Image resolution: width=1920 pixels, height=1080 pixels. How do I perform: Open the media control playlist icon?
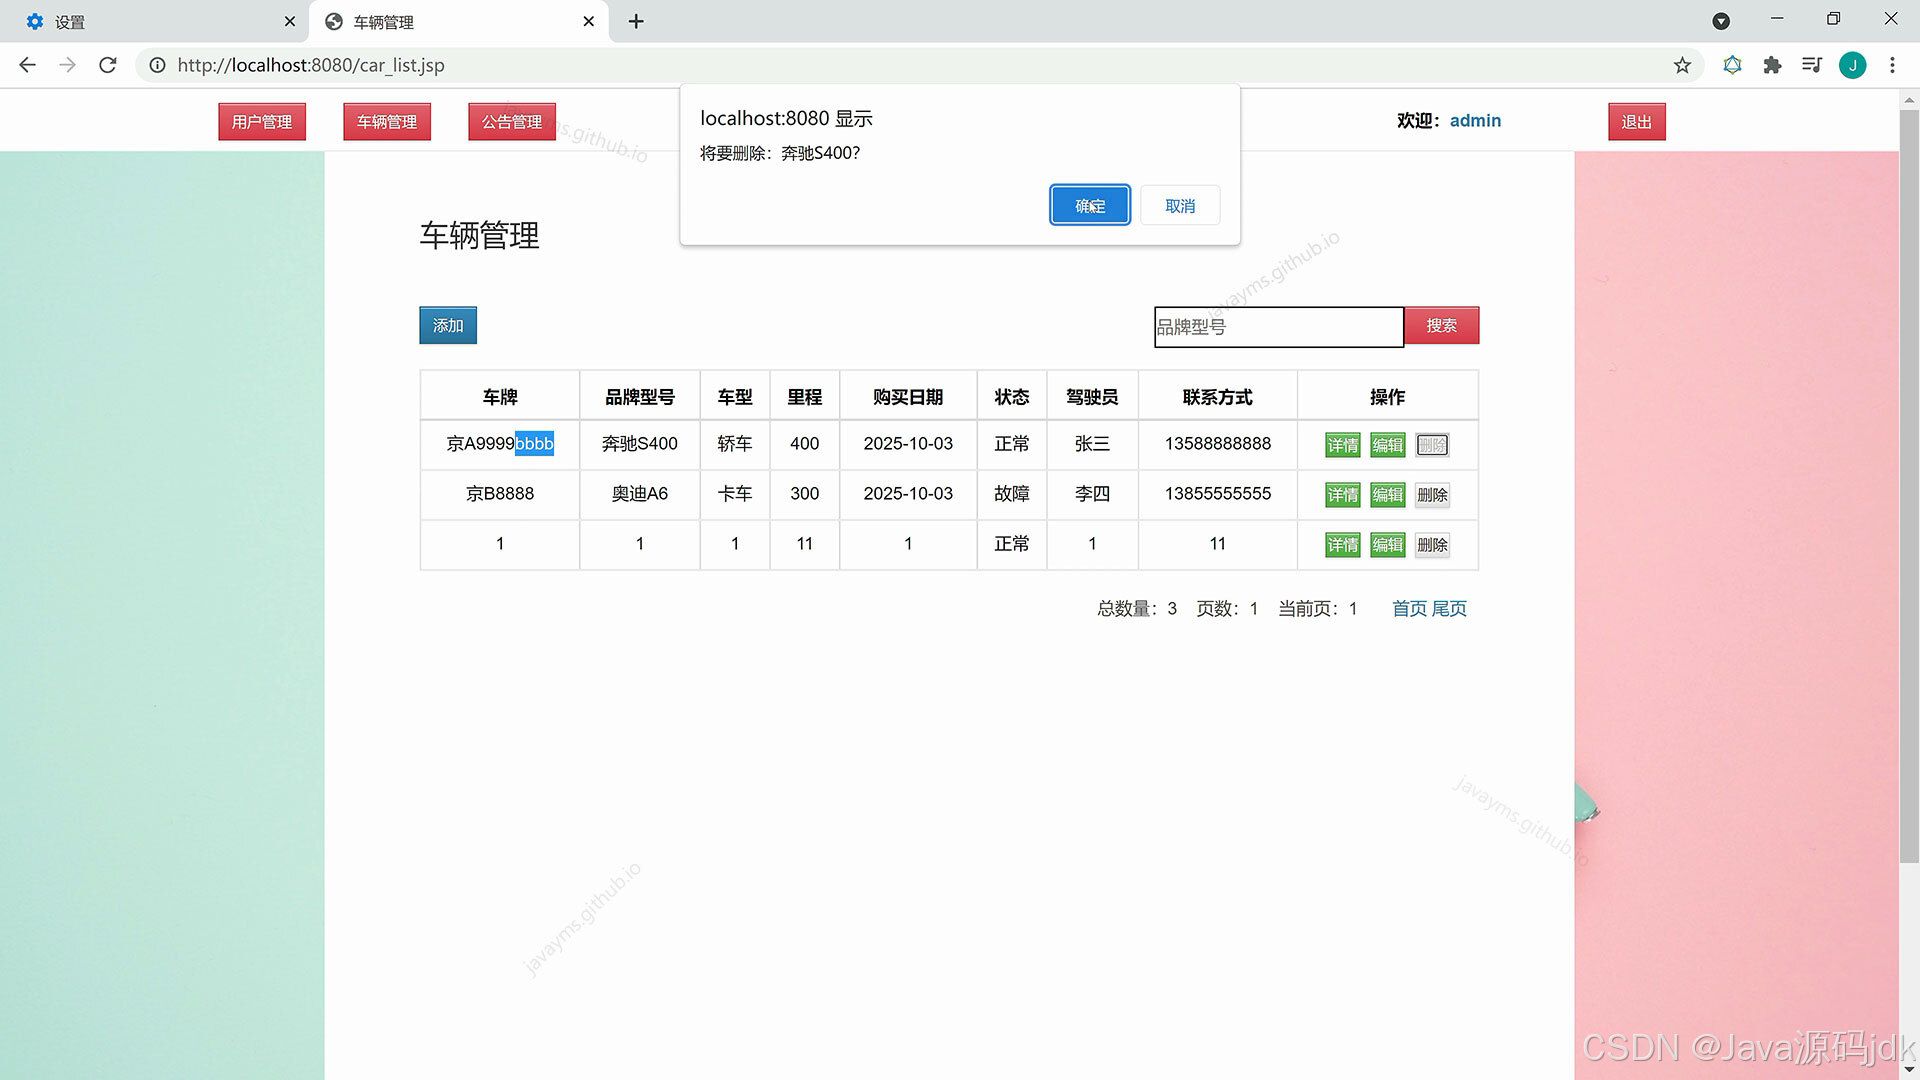(1811, 65)
